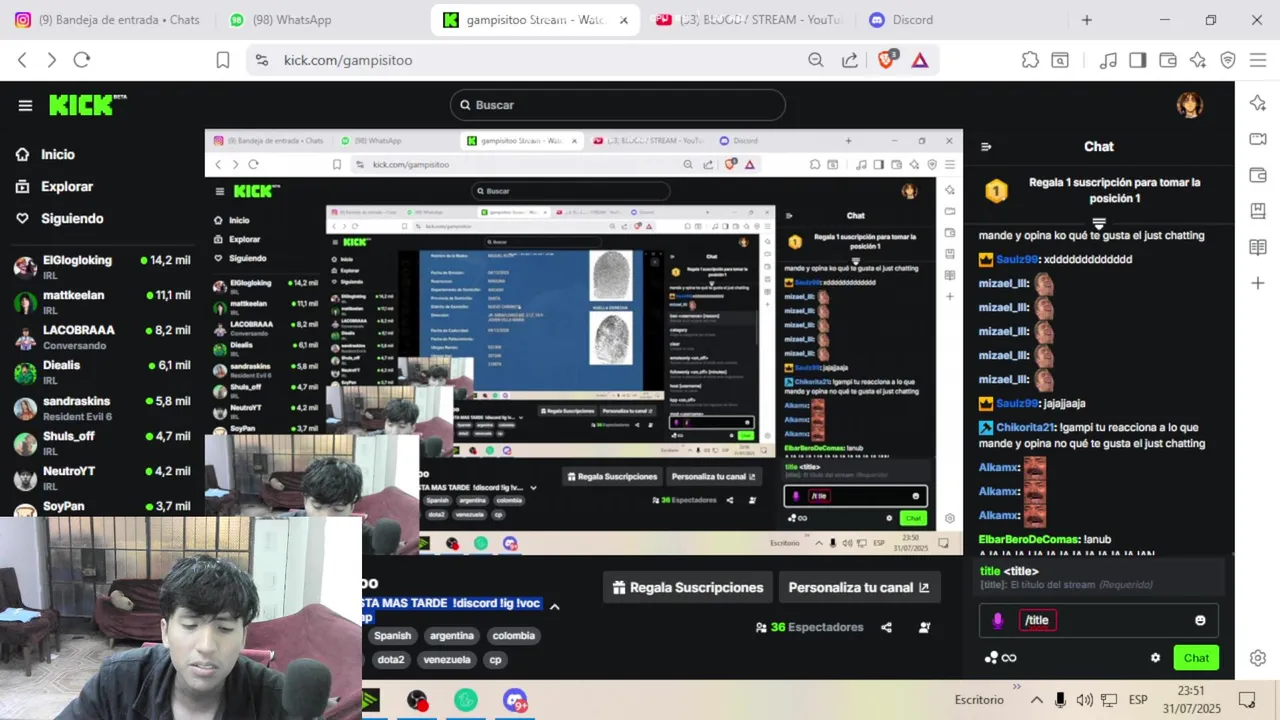Open NeutroYT channel
Screen dimensions: 1280x720
pyautogui.click(x=102, y=477)
